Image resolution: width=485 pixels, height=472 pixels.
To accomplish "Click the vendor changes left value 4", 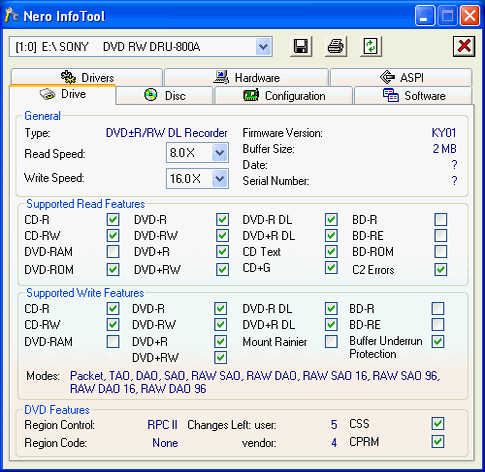I will (334, 443).
